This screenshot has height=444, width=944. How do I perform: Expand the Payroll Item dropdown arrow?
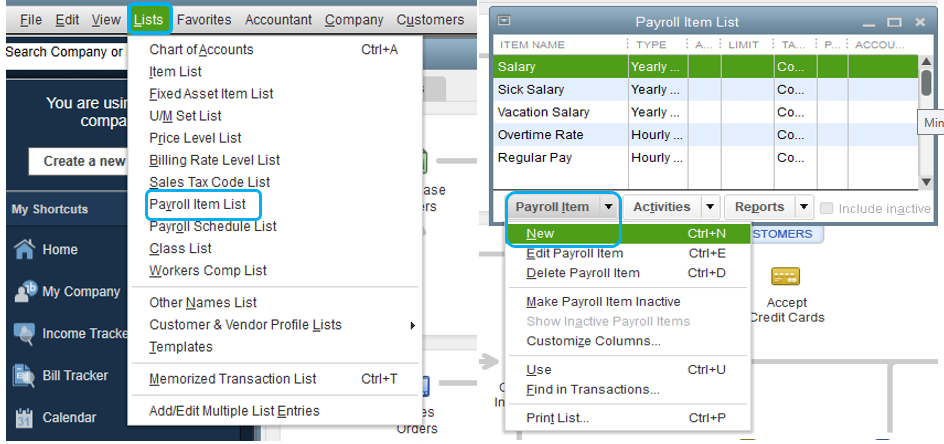click(608, 207)
